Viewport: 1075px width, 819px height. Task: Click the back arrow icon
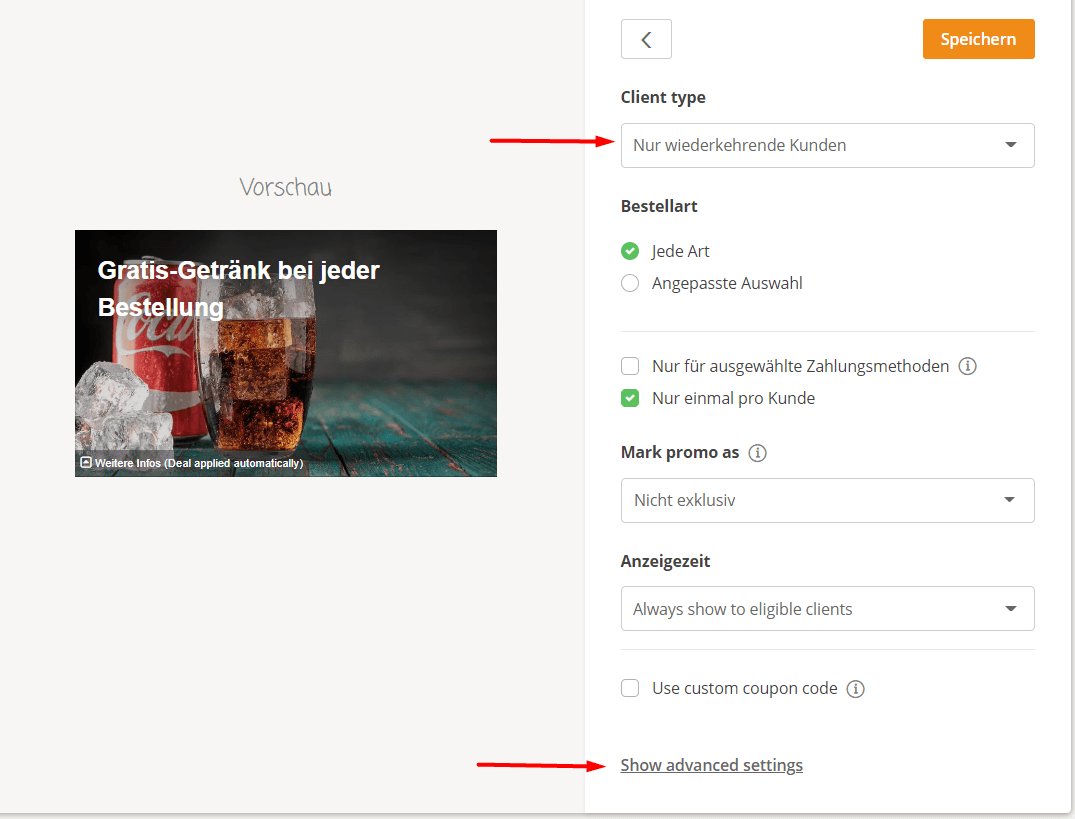click(646, 39)
